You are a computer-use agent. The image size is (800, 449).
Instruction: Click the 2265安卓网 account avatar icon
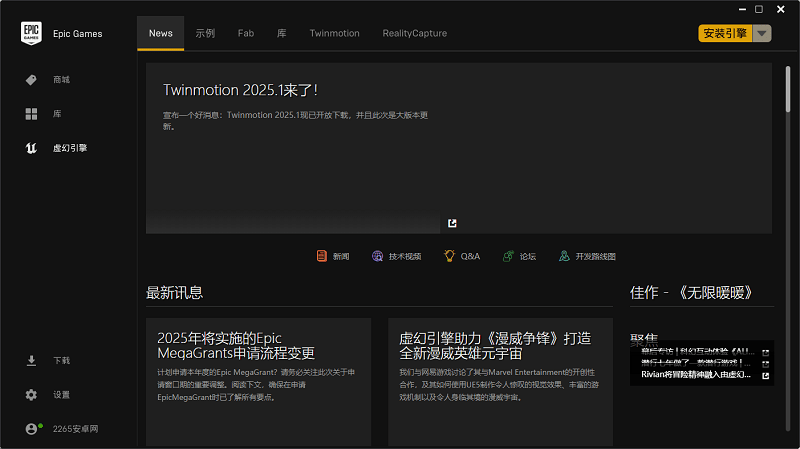pyautogui.click(x=32, y=429)
